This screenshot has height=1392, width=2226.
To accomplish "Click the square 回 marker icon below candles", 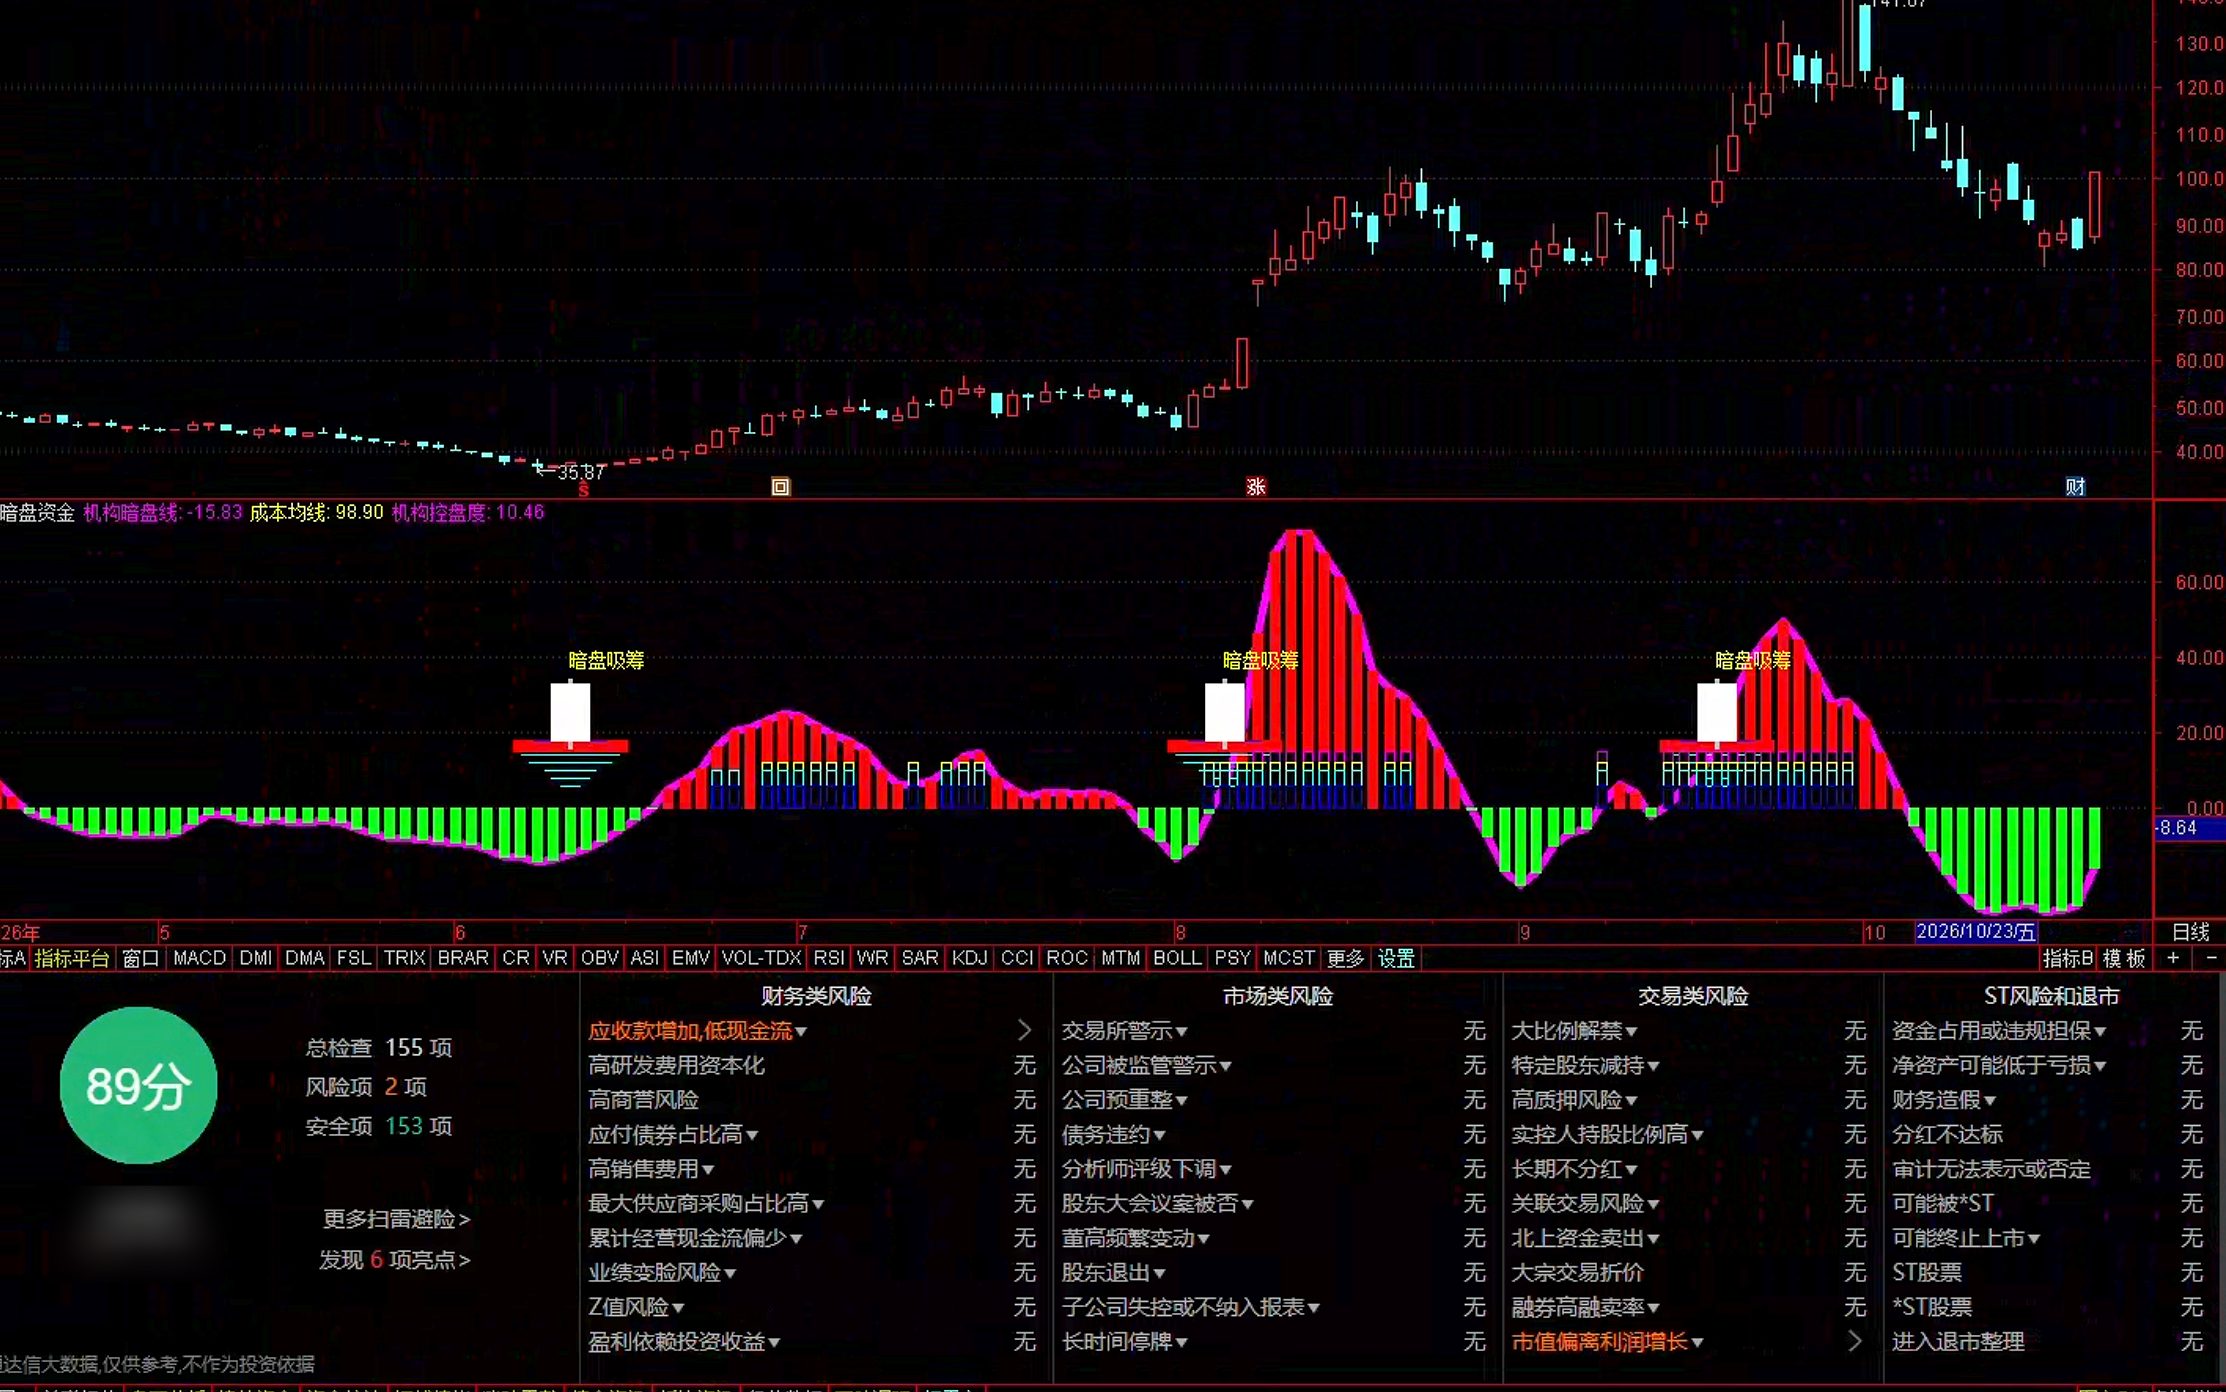I will pos(780,487).
